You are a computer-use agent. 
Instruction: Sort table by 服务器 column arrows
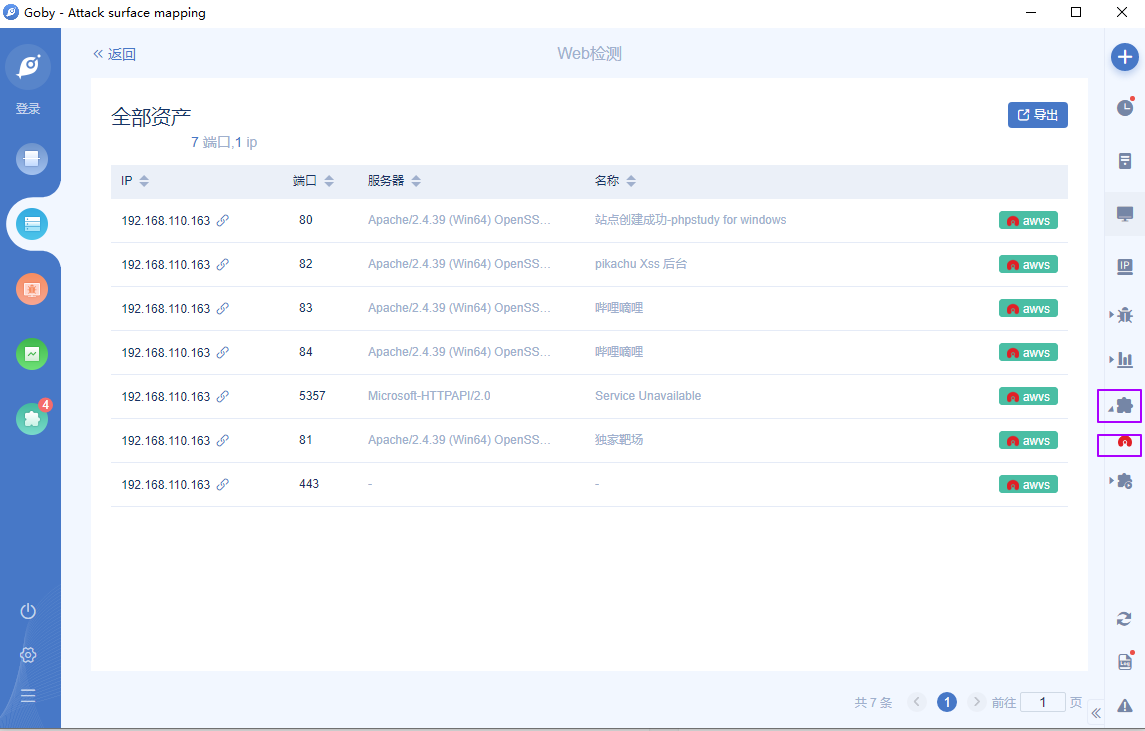416,181
